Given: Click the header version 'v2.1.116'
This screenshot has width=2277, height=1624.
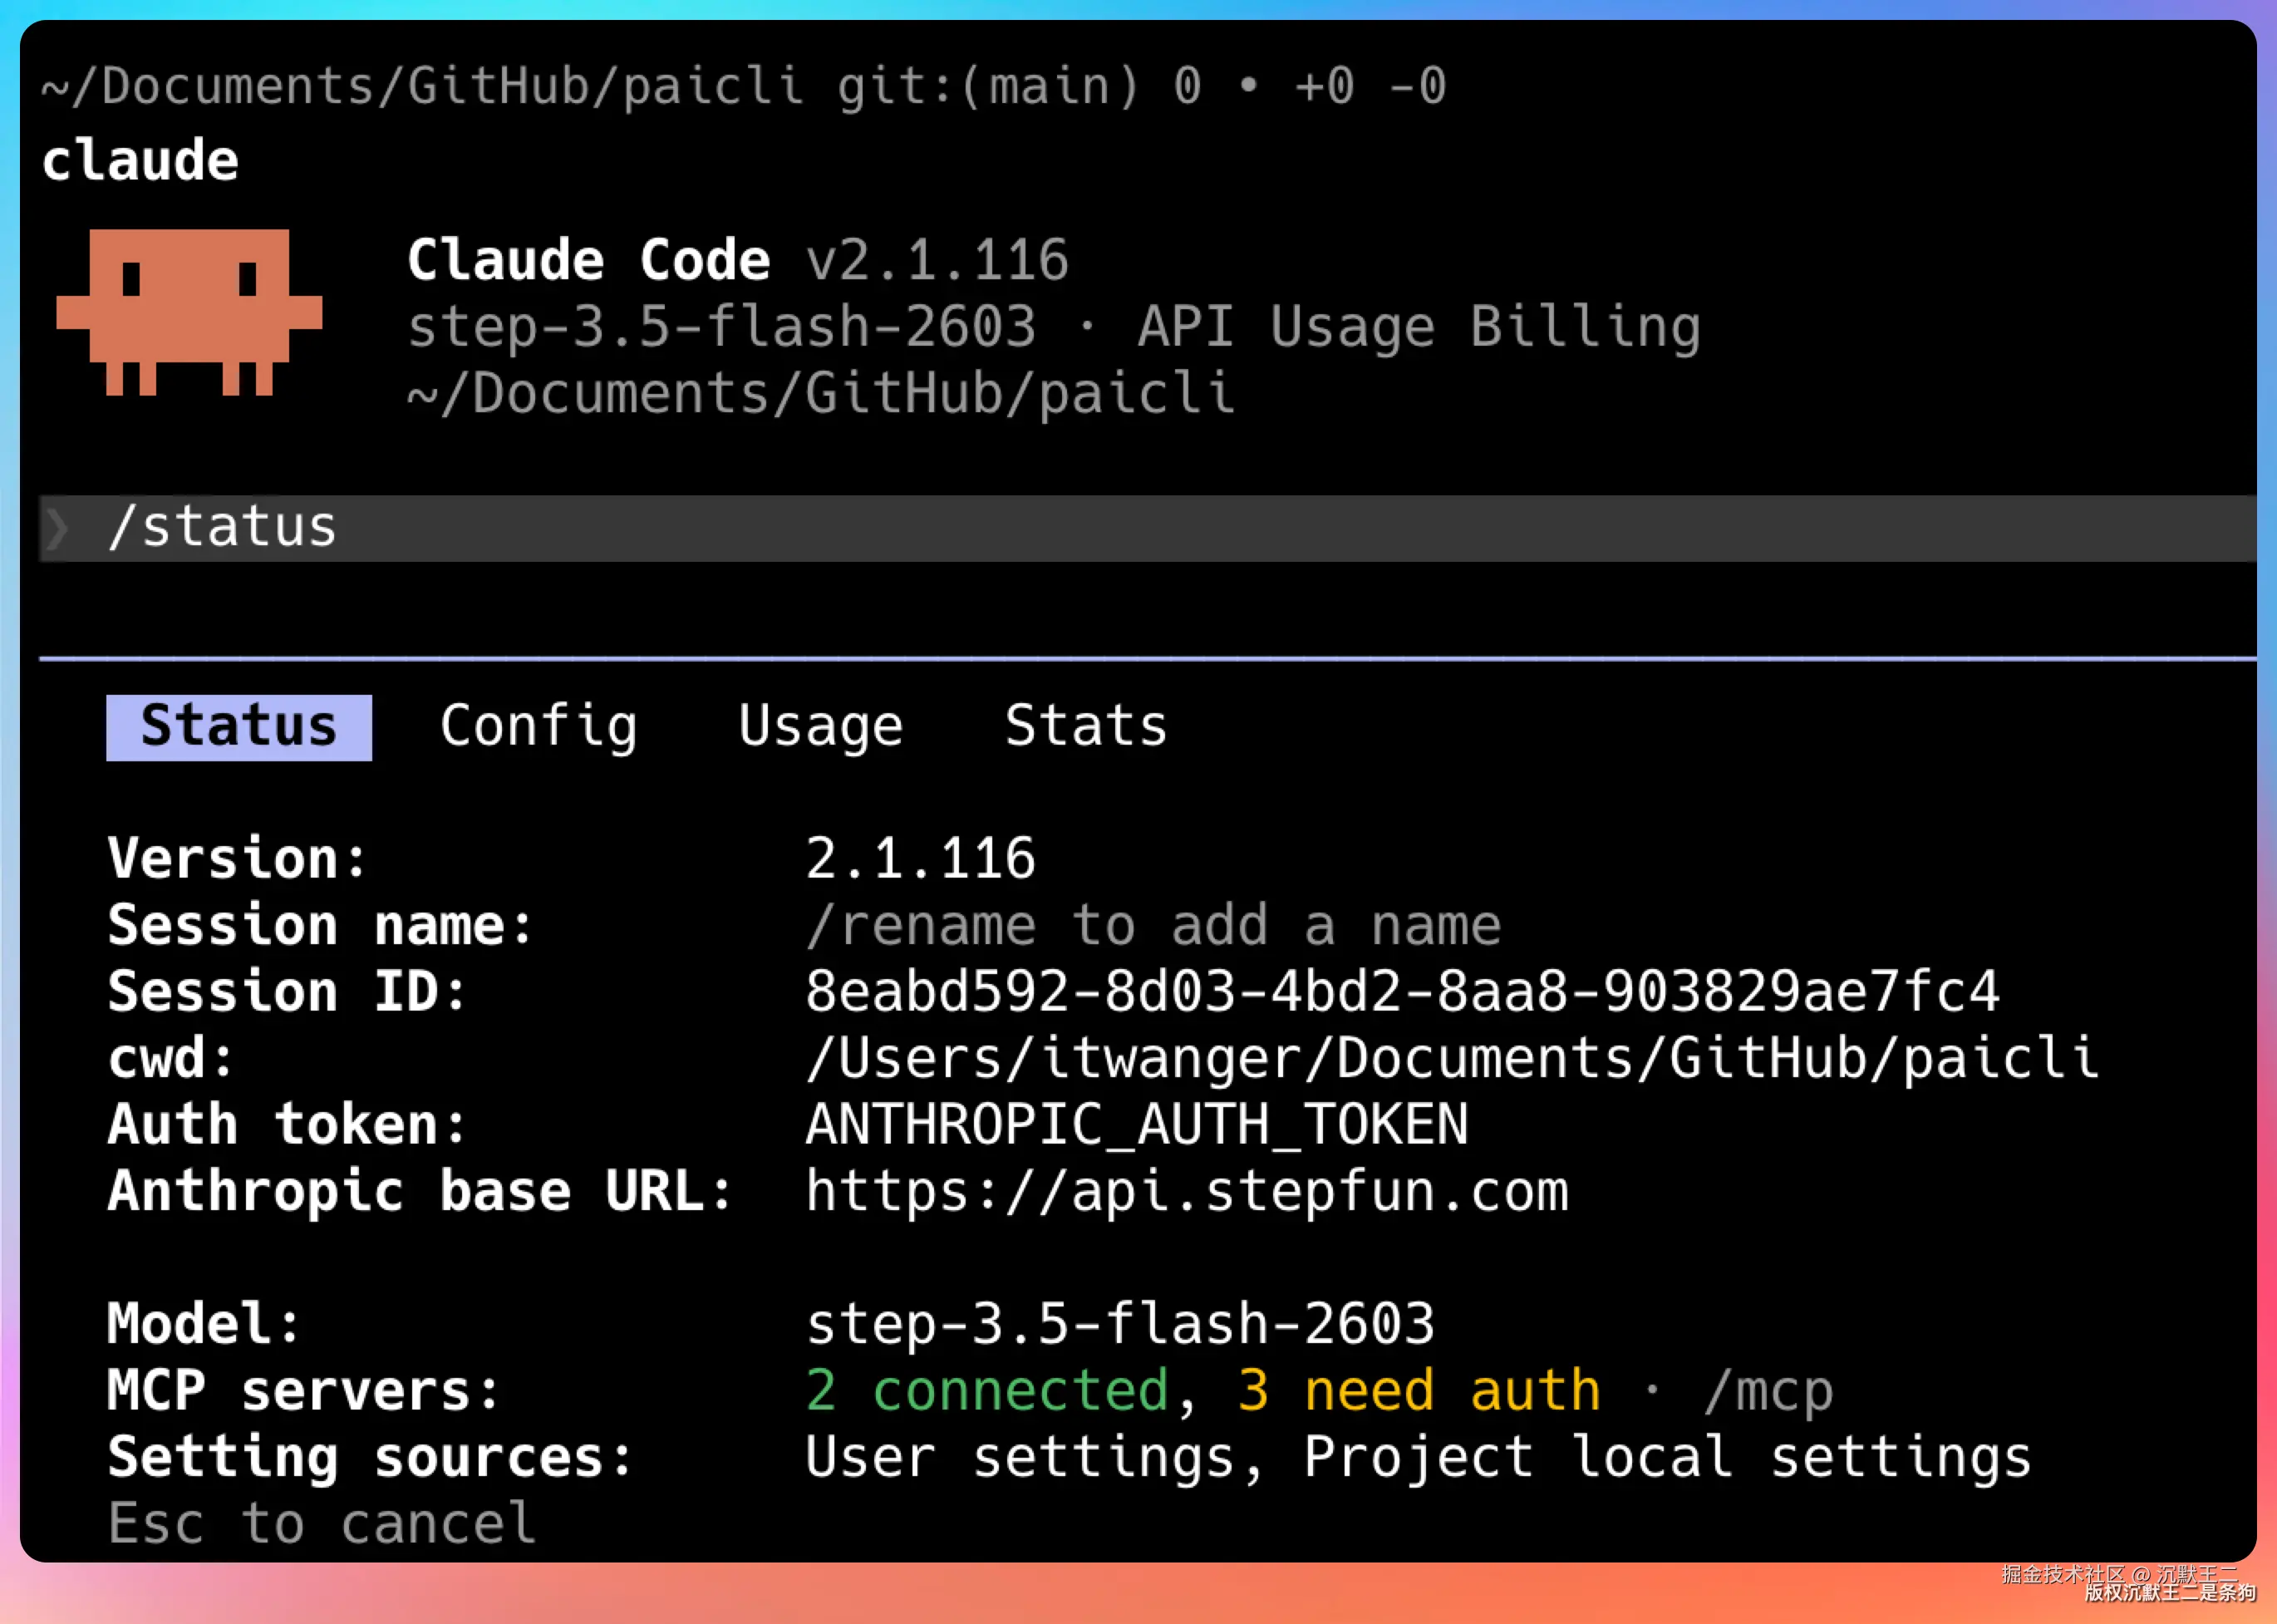Looking at the screenshot, I should [x=937, y=261].
